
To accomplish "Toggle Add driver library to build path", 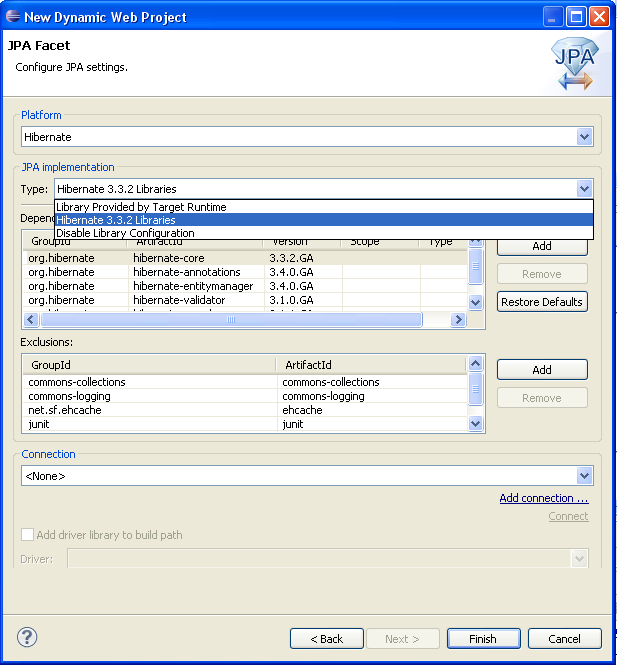I will coord(28,534).
